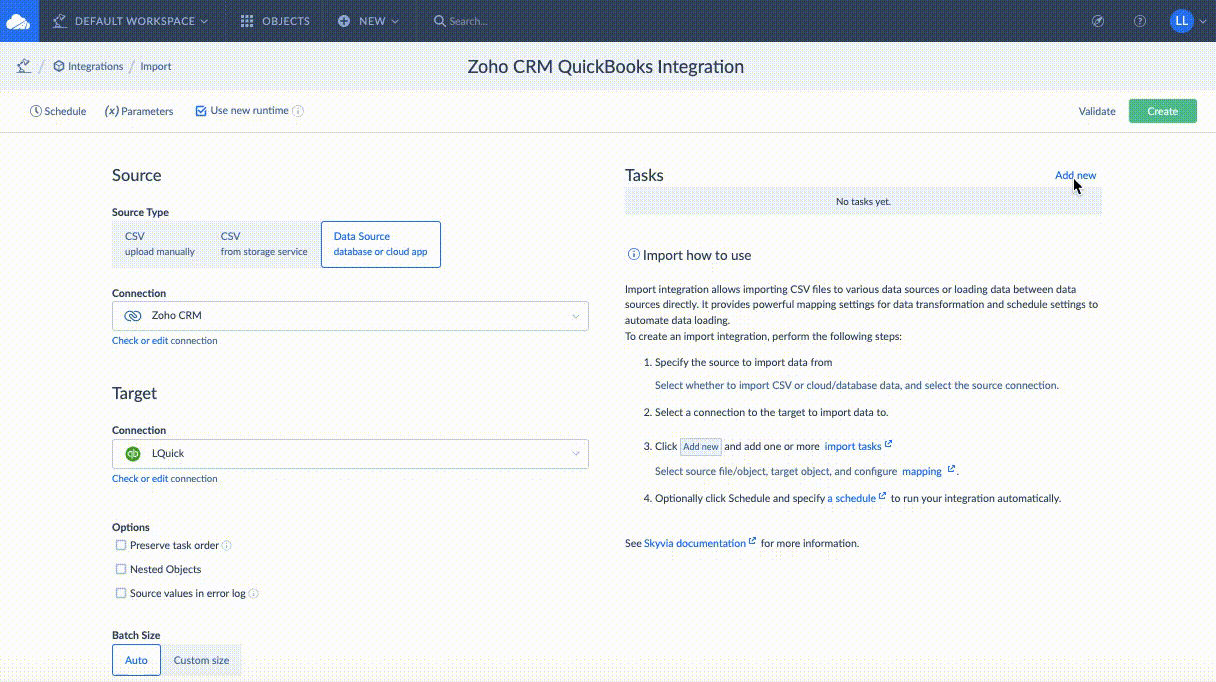The height and width of the screenshot is (682, 1216).
Task: Click the integration title Zoho CRM QuickBooks Integration
Action: pyautogui.click(x=606, y=67)
